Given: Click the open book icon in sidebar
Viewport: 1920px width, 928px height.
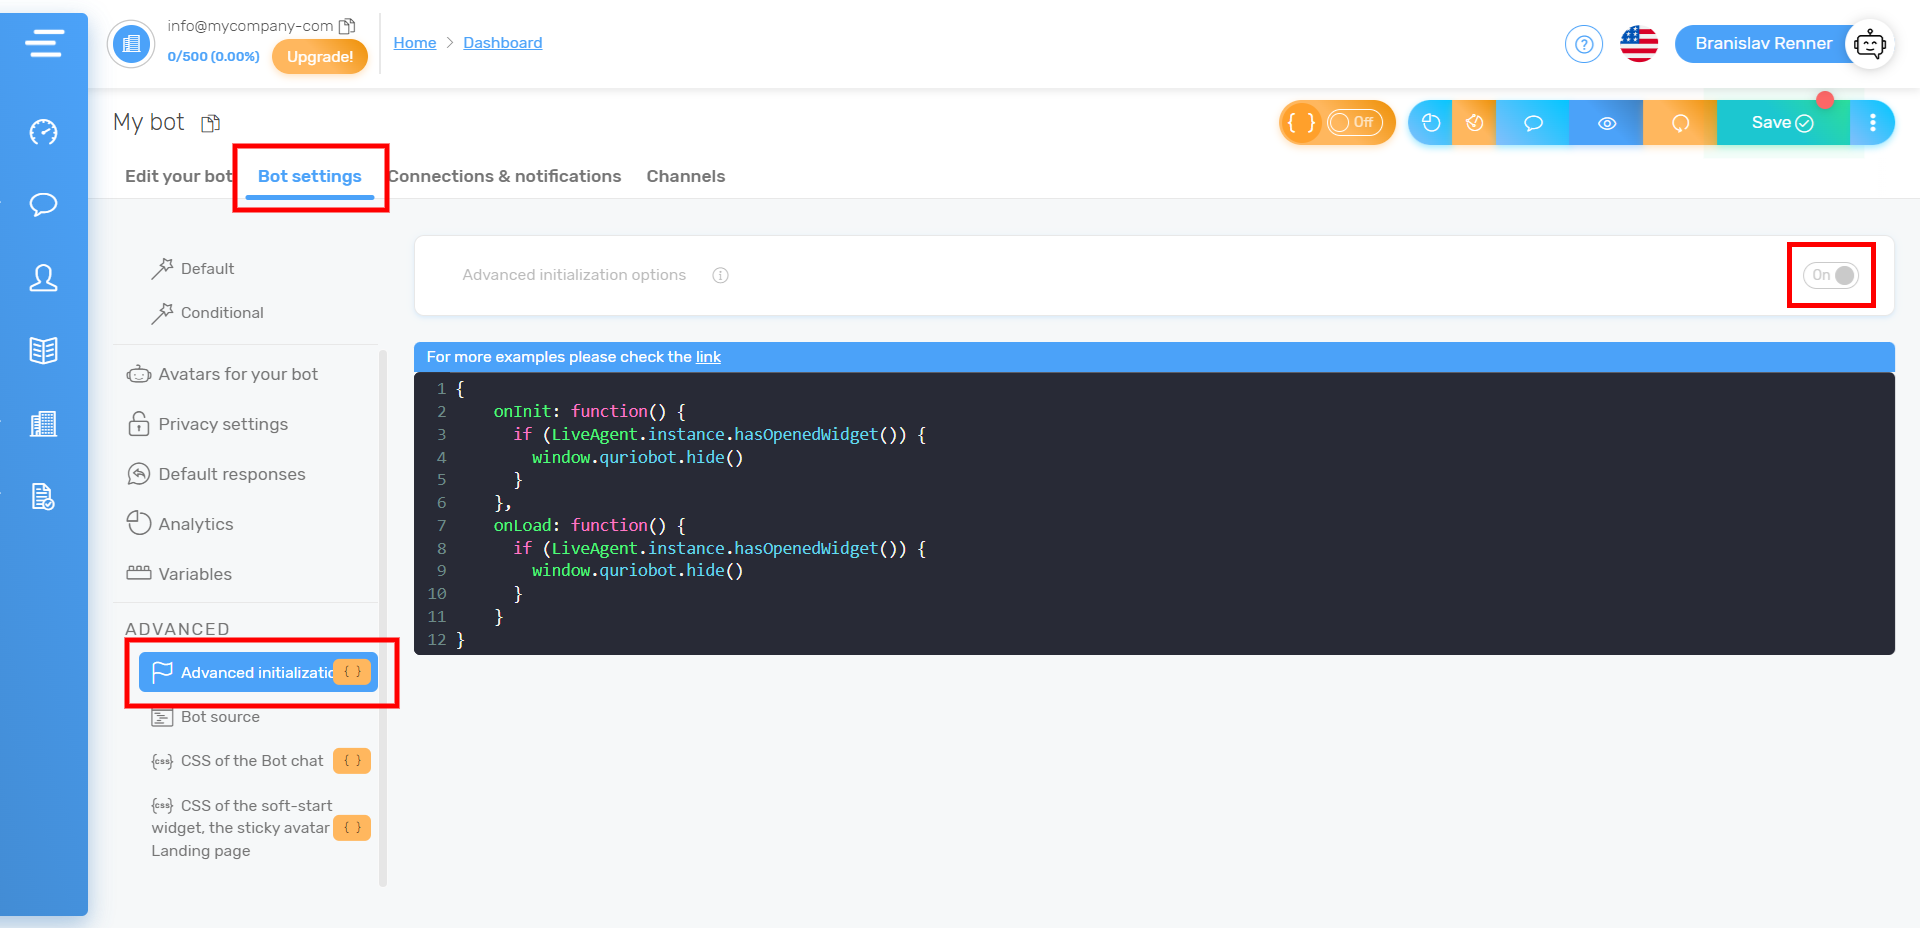Looking at the screenshot, I should coord(43,350).
